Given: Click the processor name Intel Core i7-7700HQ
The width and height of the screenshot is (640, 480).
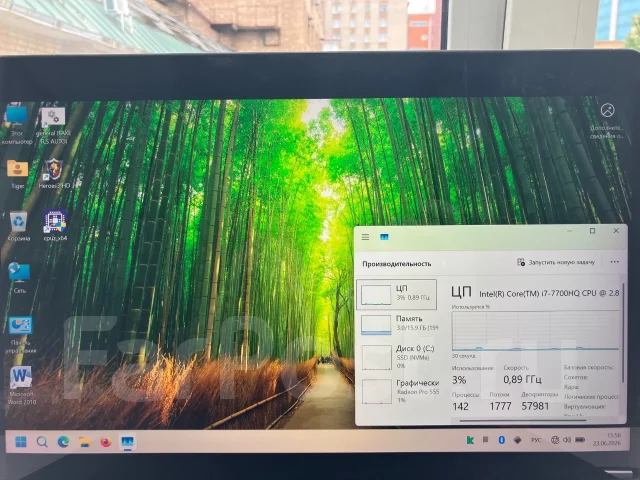Looking at the screenshot, I should click(549, 293).
